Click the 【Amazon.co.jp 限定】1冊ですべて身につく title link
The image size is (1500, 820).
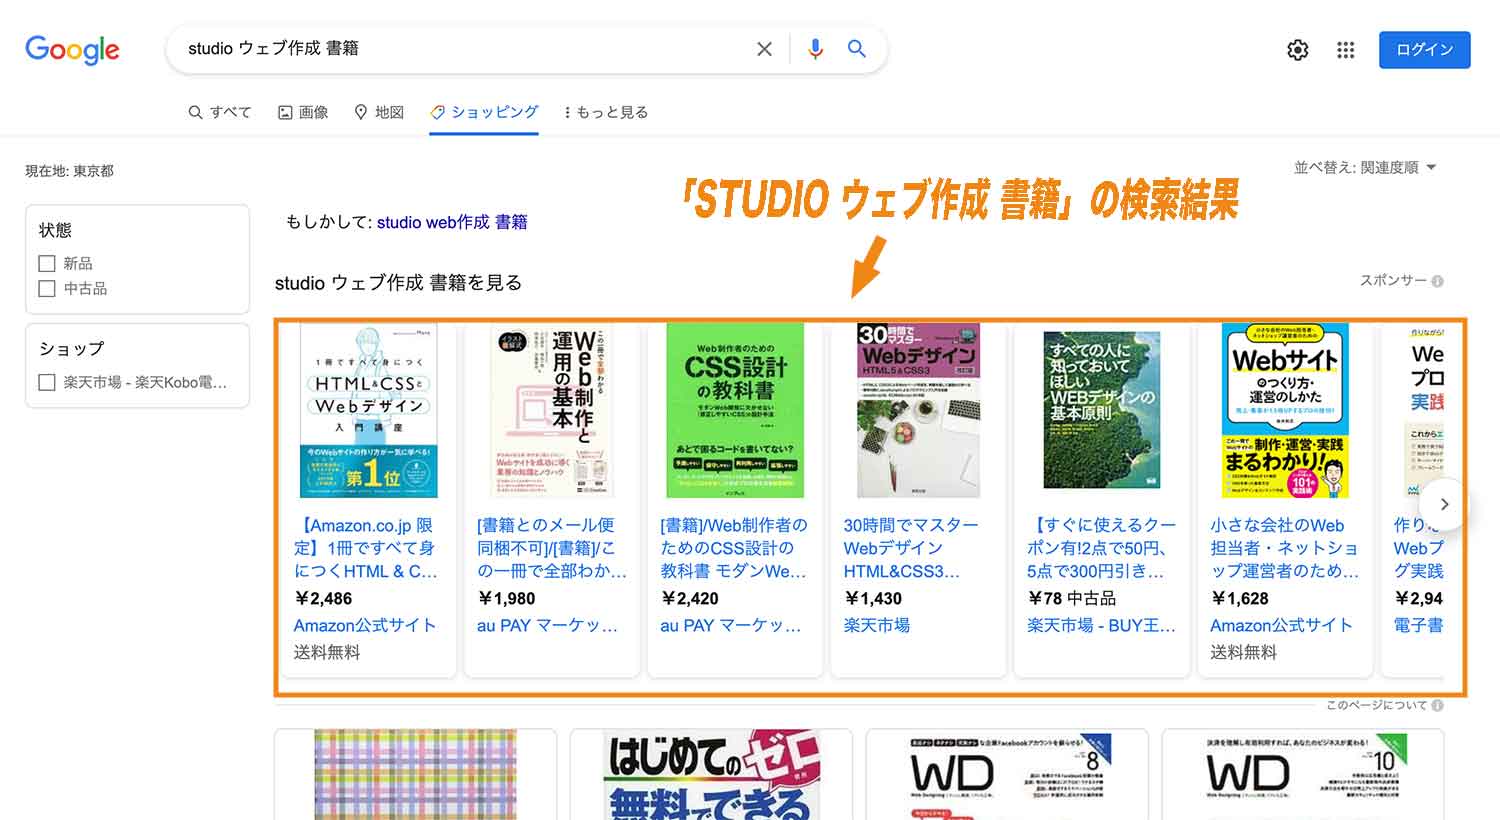[366, 548]
